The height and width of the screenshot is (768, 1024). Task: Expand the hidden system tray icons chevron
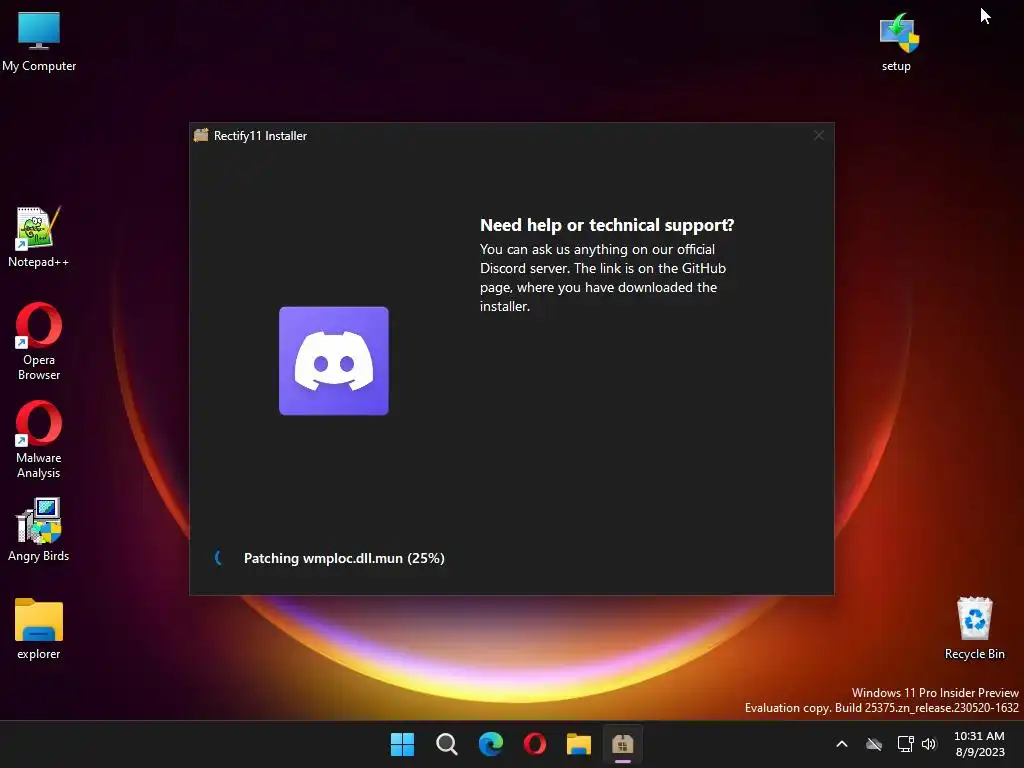(842, 744)
